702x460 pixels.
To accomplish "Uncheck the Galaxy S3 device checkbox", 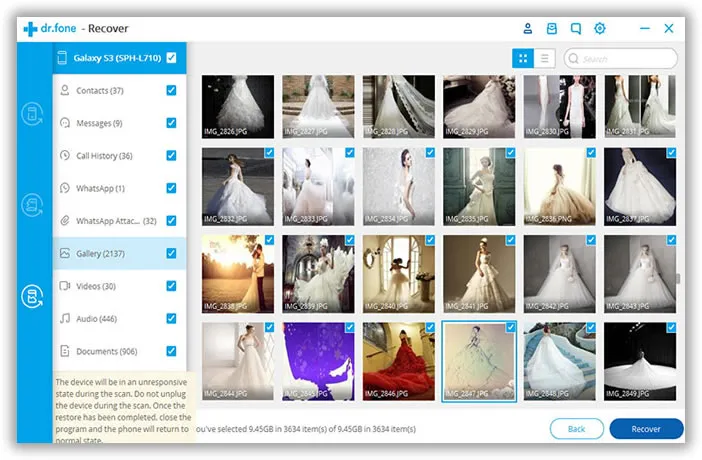I will pos(171,58).
